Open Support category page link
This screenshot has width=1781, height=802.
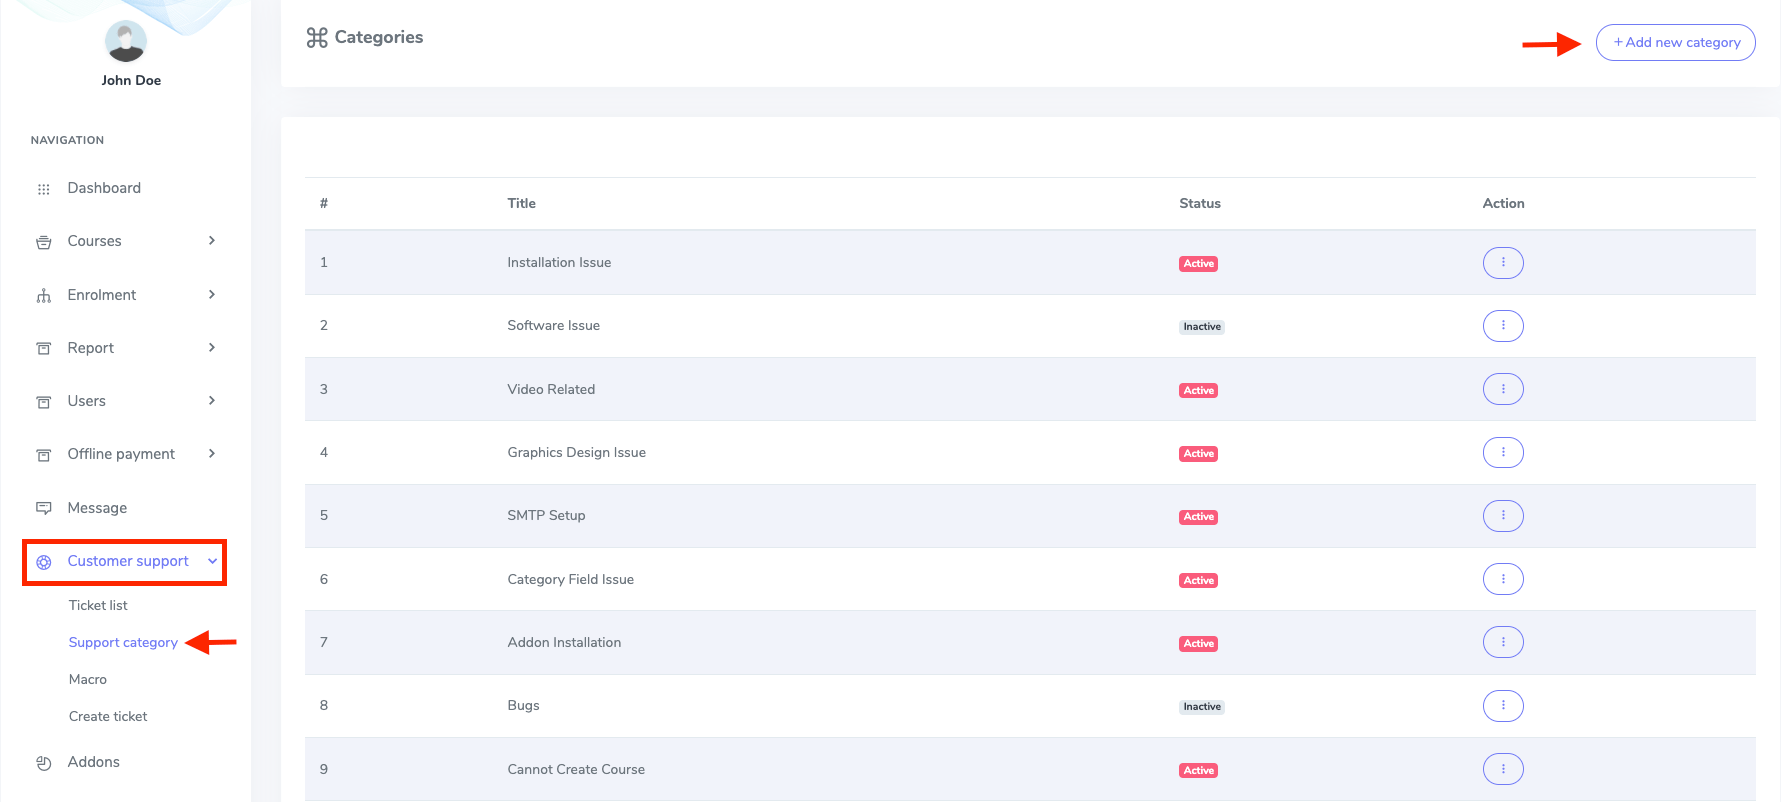click(x=123, y=642)
